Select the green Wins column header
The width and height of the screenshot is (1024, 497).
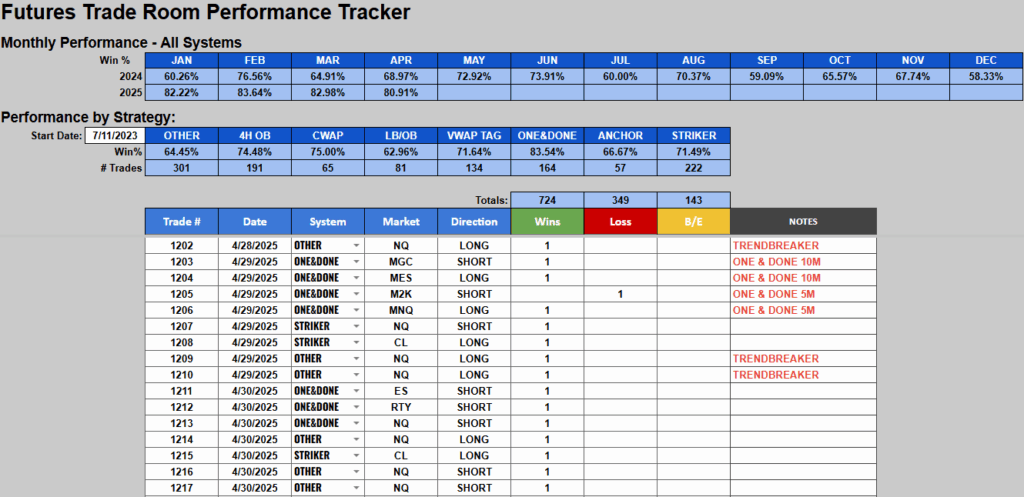coord(547,221)
